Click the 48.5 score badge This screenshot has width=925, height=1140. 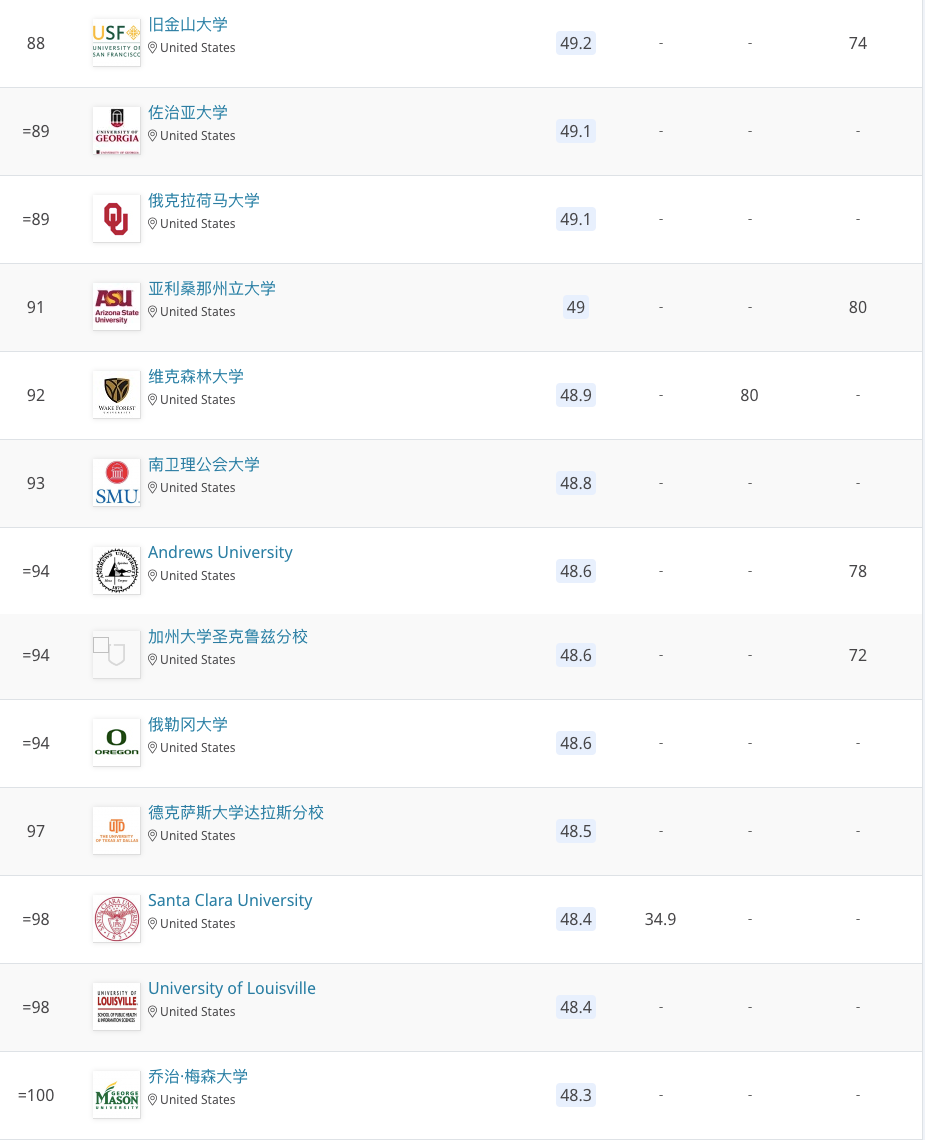pyautogui.click(x=576, y=832)
